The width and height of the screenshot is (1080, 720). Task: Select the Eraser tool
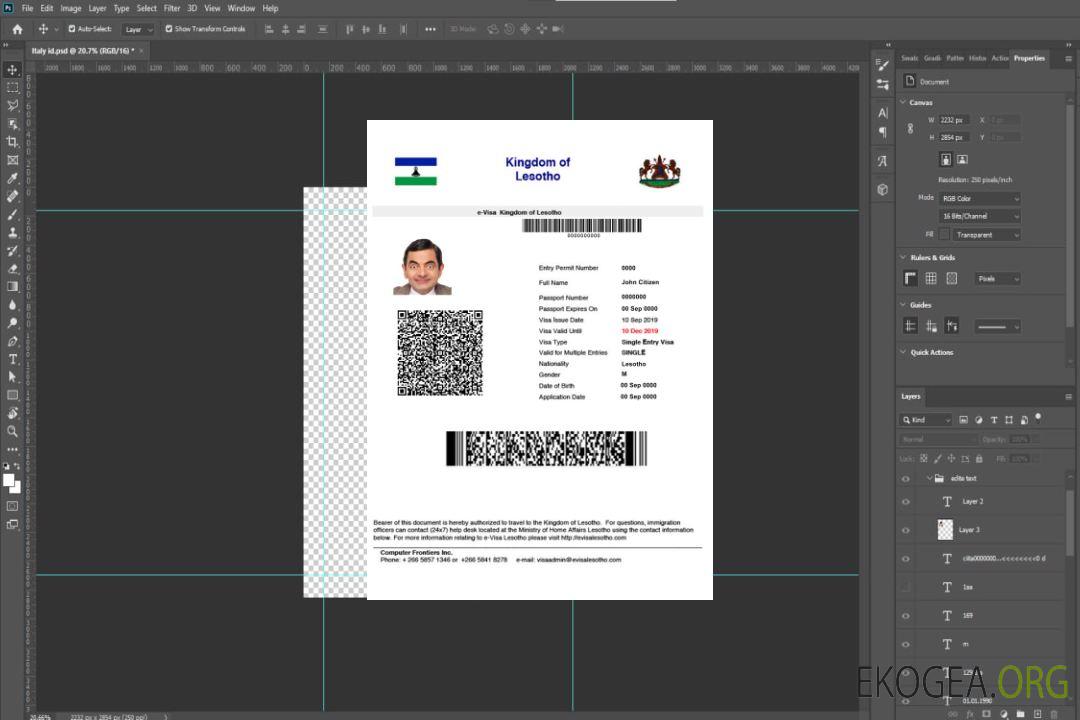click(x=12, y=268)
